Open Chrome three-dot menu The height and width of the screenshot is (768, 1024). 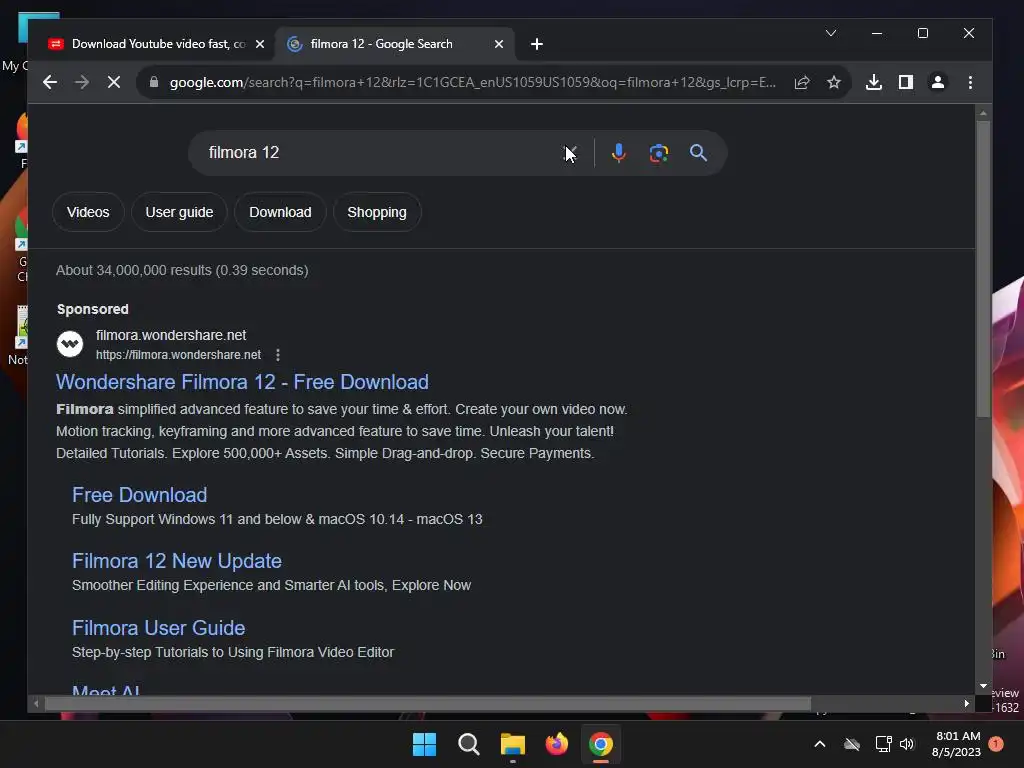tap(970, 82)
